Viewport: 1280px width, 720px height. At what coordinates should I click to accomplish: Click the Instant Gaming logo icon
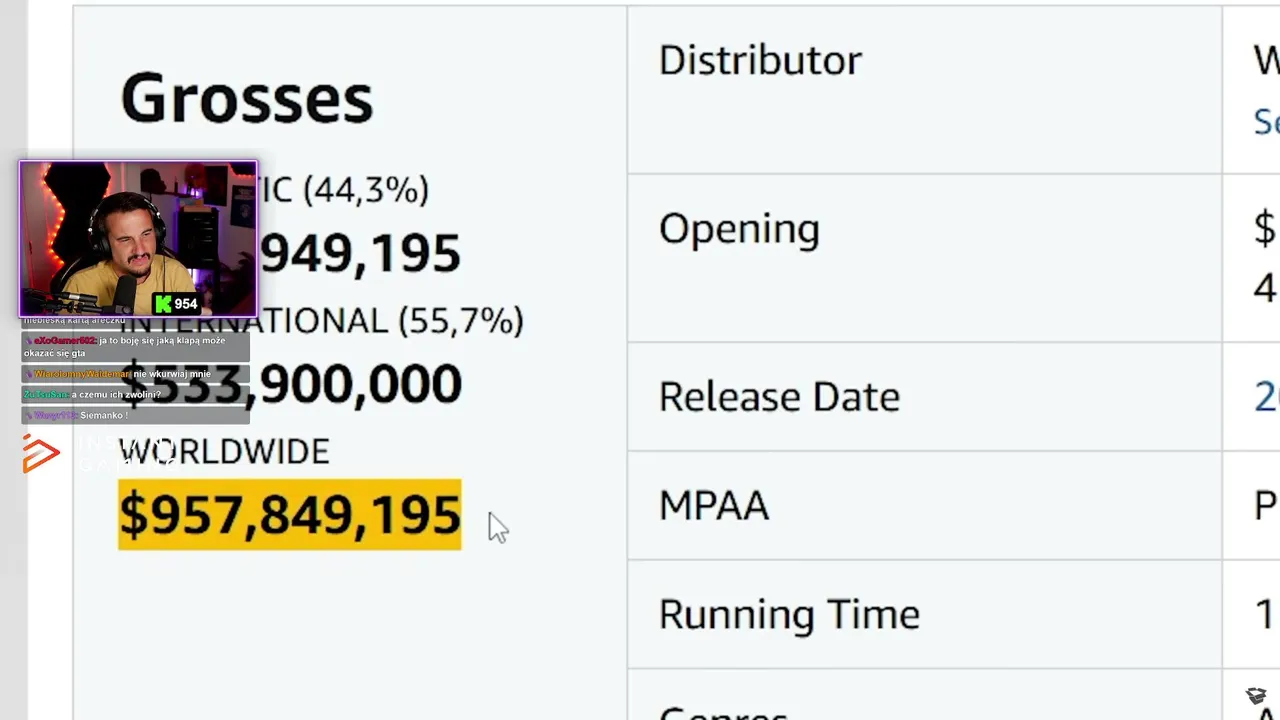coord(40,453)
